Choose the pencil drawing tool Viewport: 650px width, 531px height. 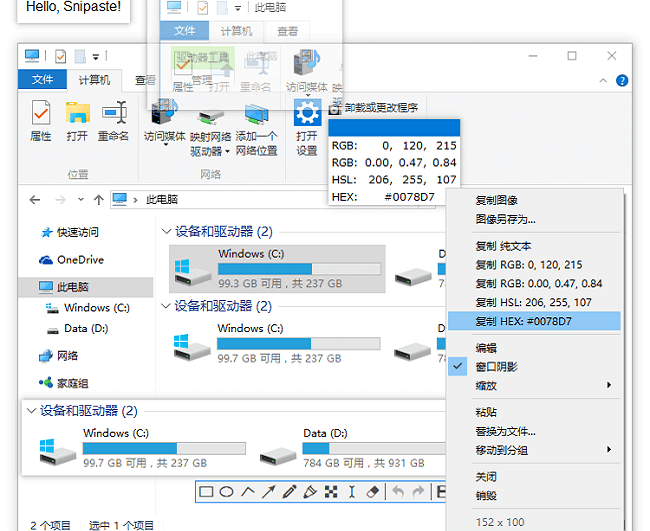[x=289, y=492]
